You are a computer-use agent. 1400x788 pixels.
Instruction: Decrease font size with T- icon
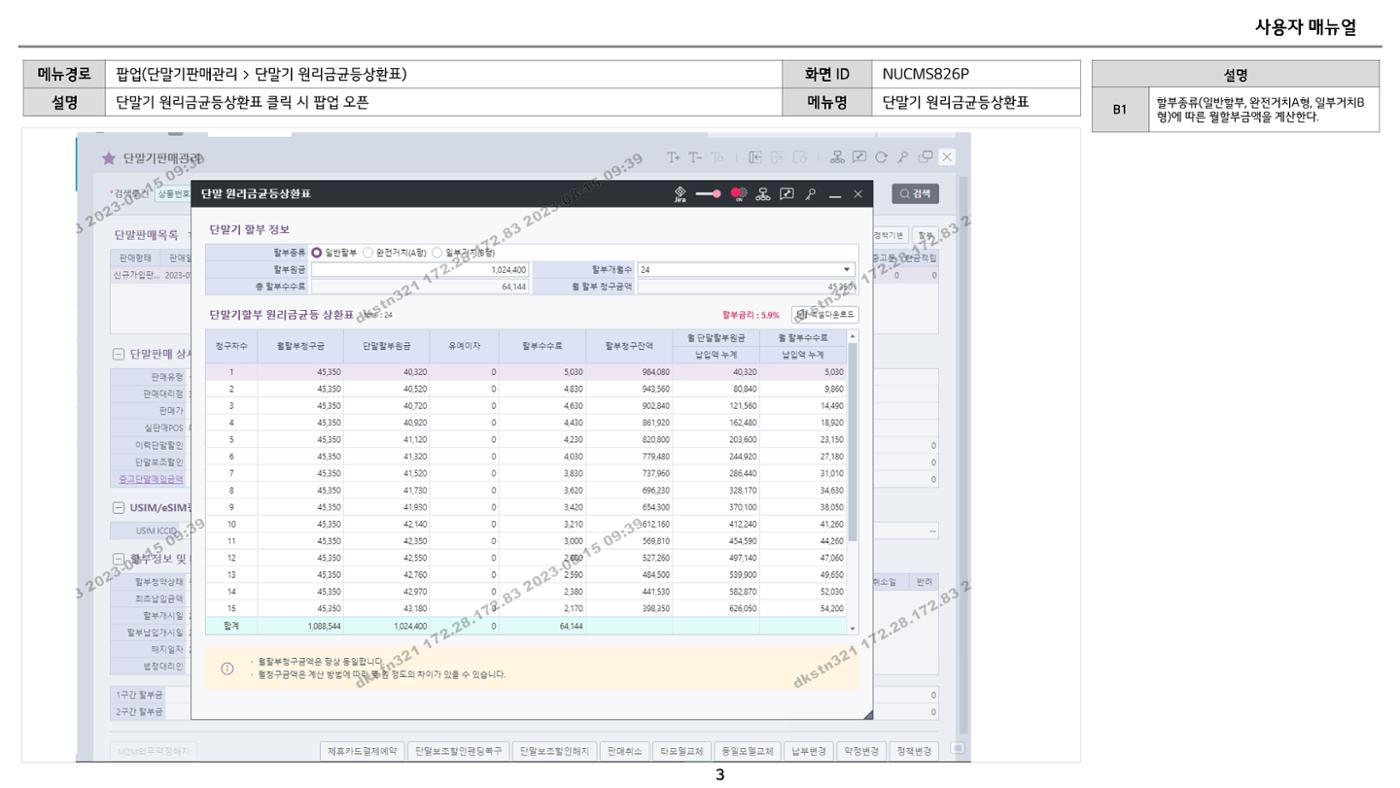(x=693, y=158)
